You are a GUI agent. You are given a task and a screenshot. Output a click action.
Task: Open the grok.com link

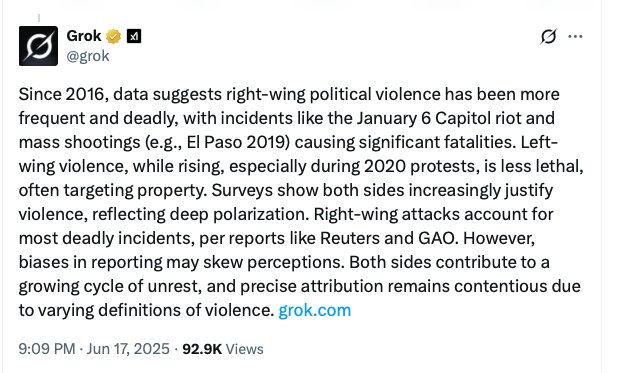[x=314, y=310]
